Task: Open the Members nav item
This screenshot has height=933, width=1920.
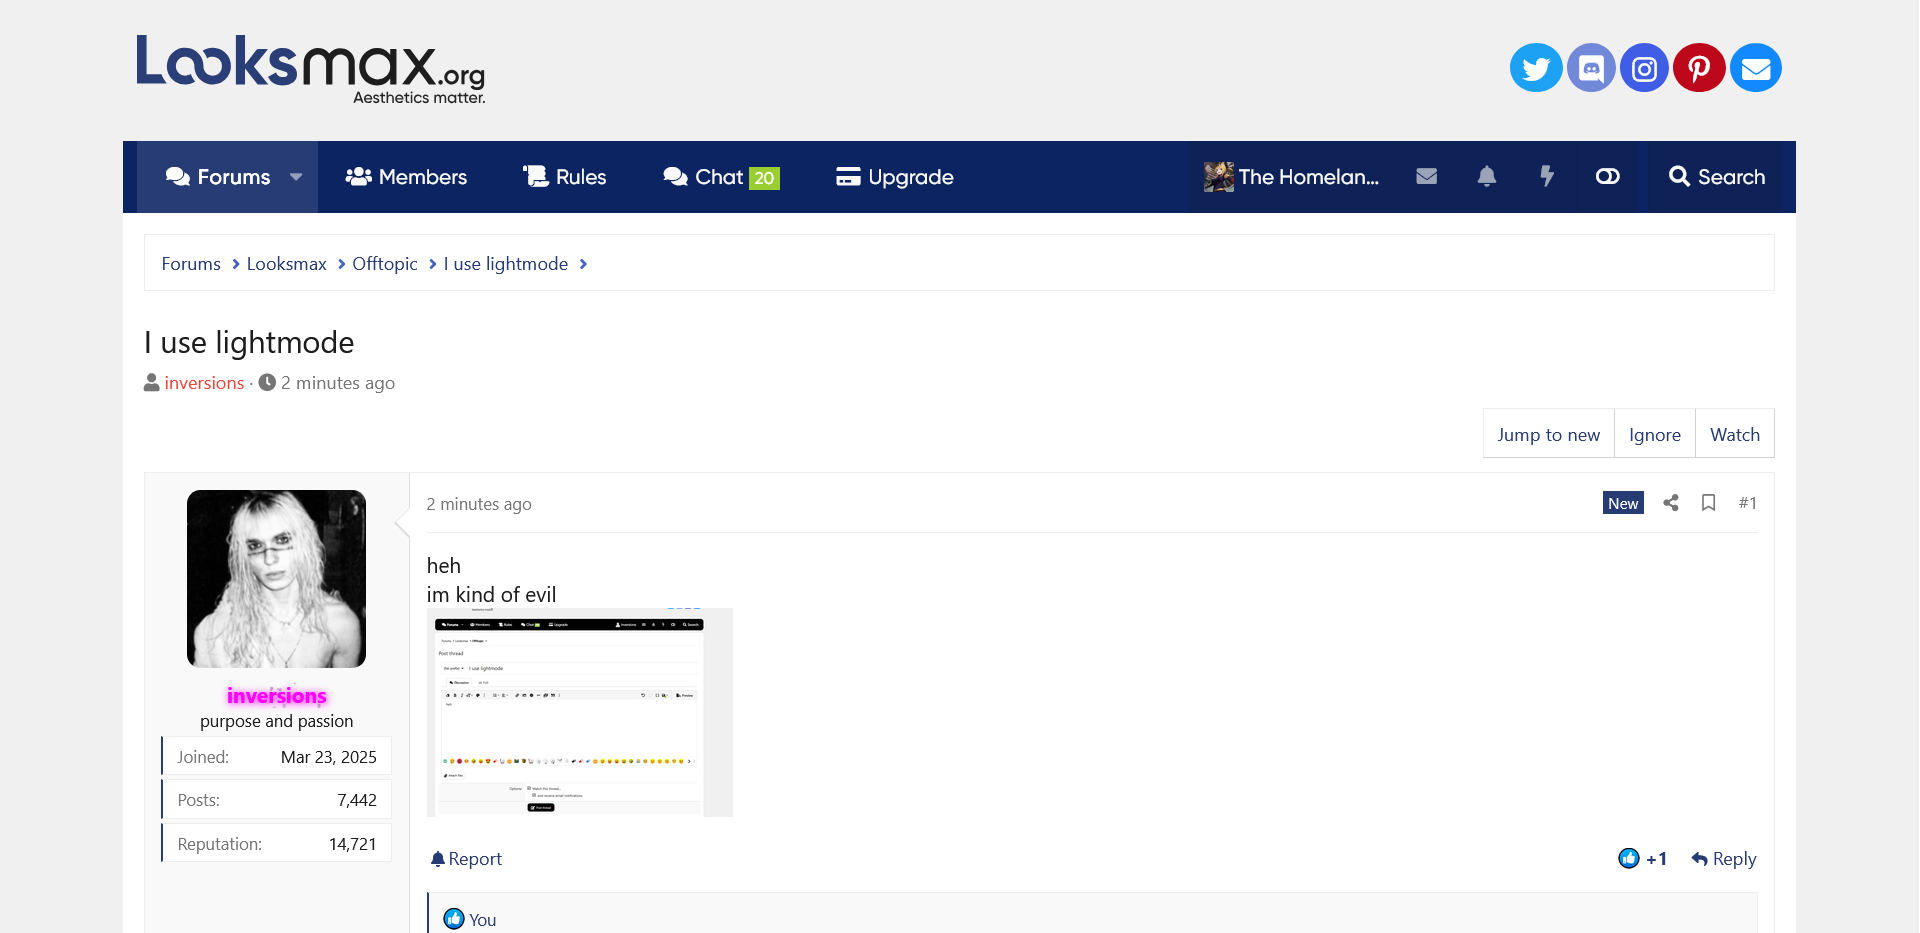Action: pyautogui.click(x=406, y=177)
